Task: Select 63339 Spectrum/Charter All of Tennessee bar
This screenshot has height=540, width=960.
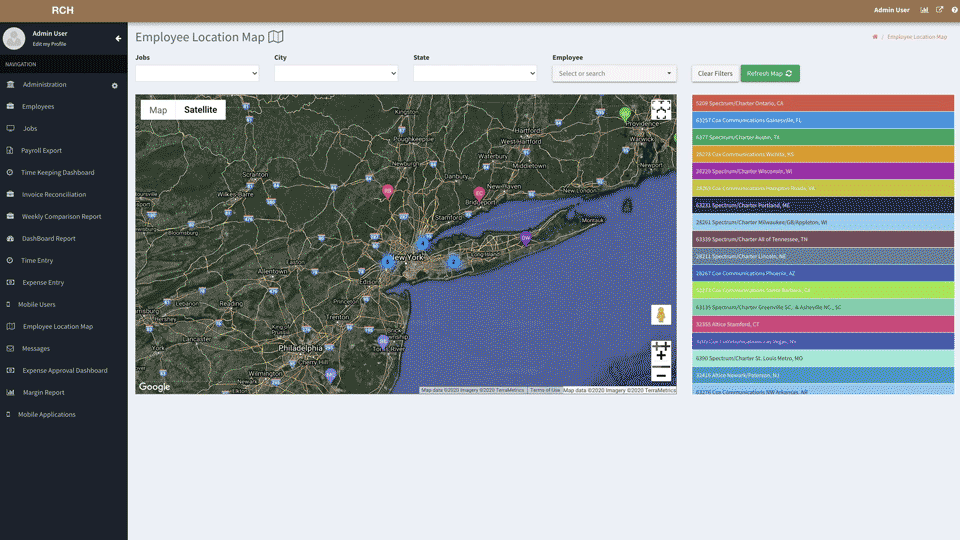Action: [x=823, y=239]
